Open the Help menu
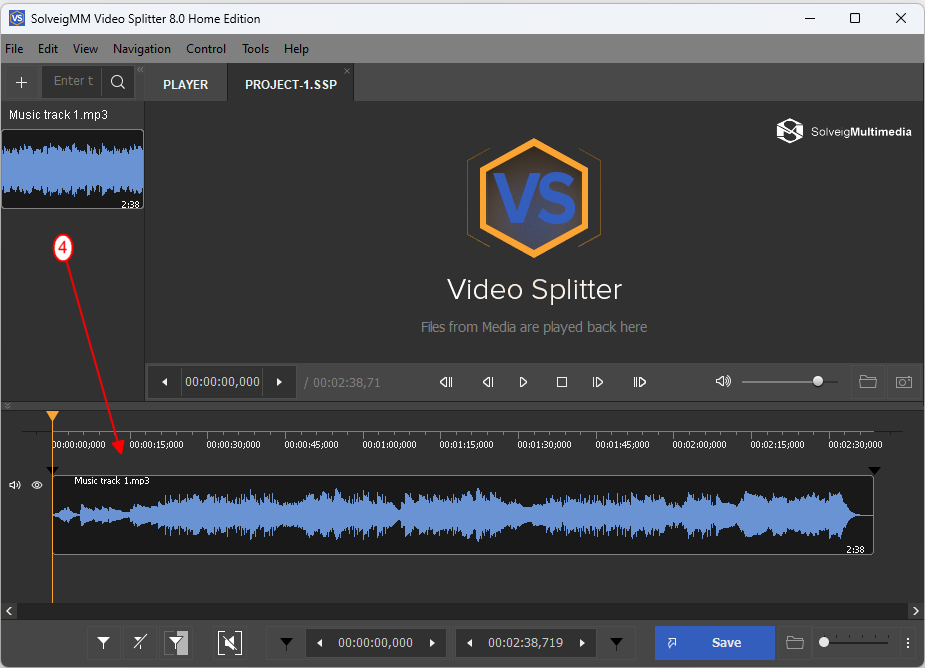 (296, 49)
